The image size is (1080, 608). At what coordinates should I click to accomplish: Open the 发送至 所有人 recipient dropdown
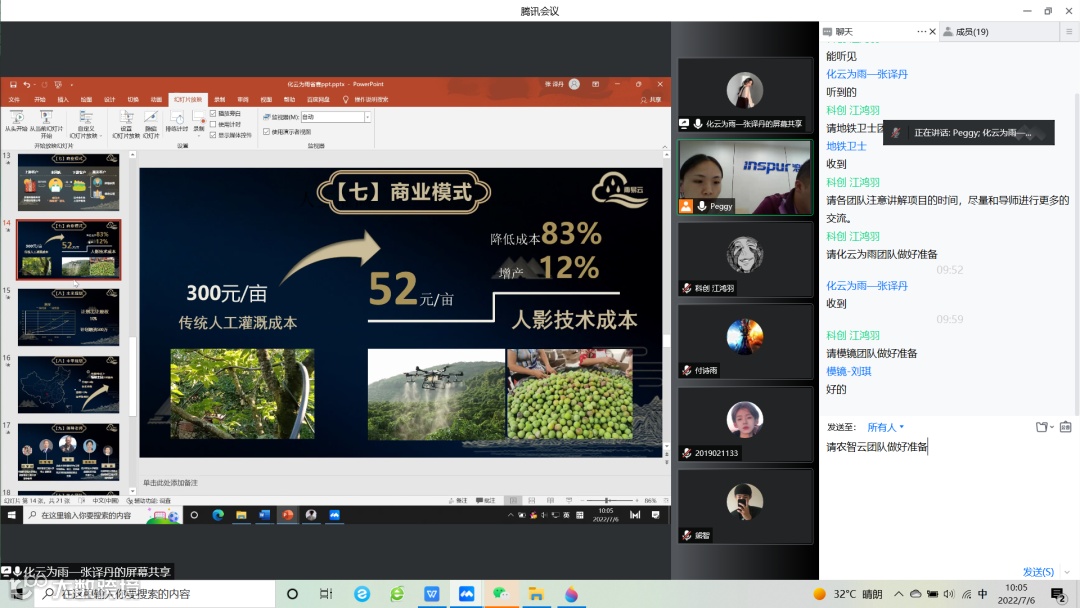pos(886,428)
